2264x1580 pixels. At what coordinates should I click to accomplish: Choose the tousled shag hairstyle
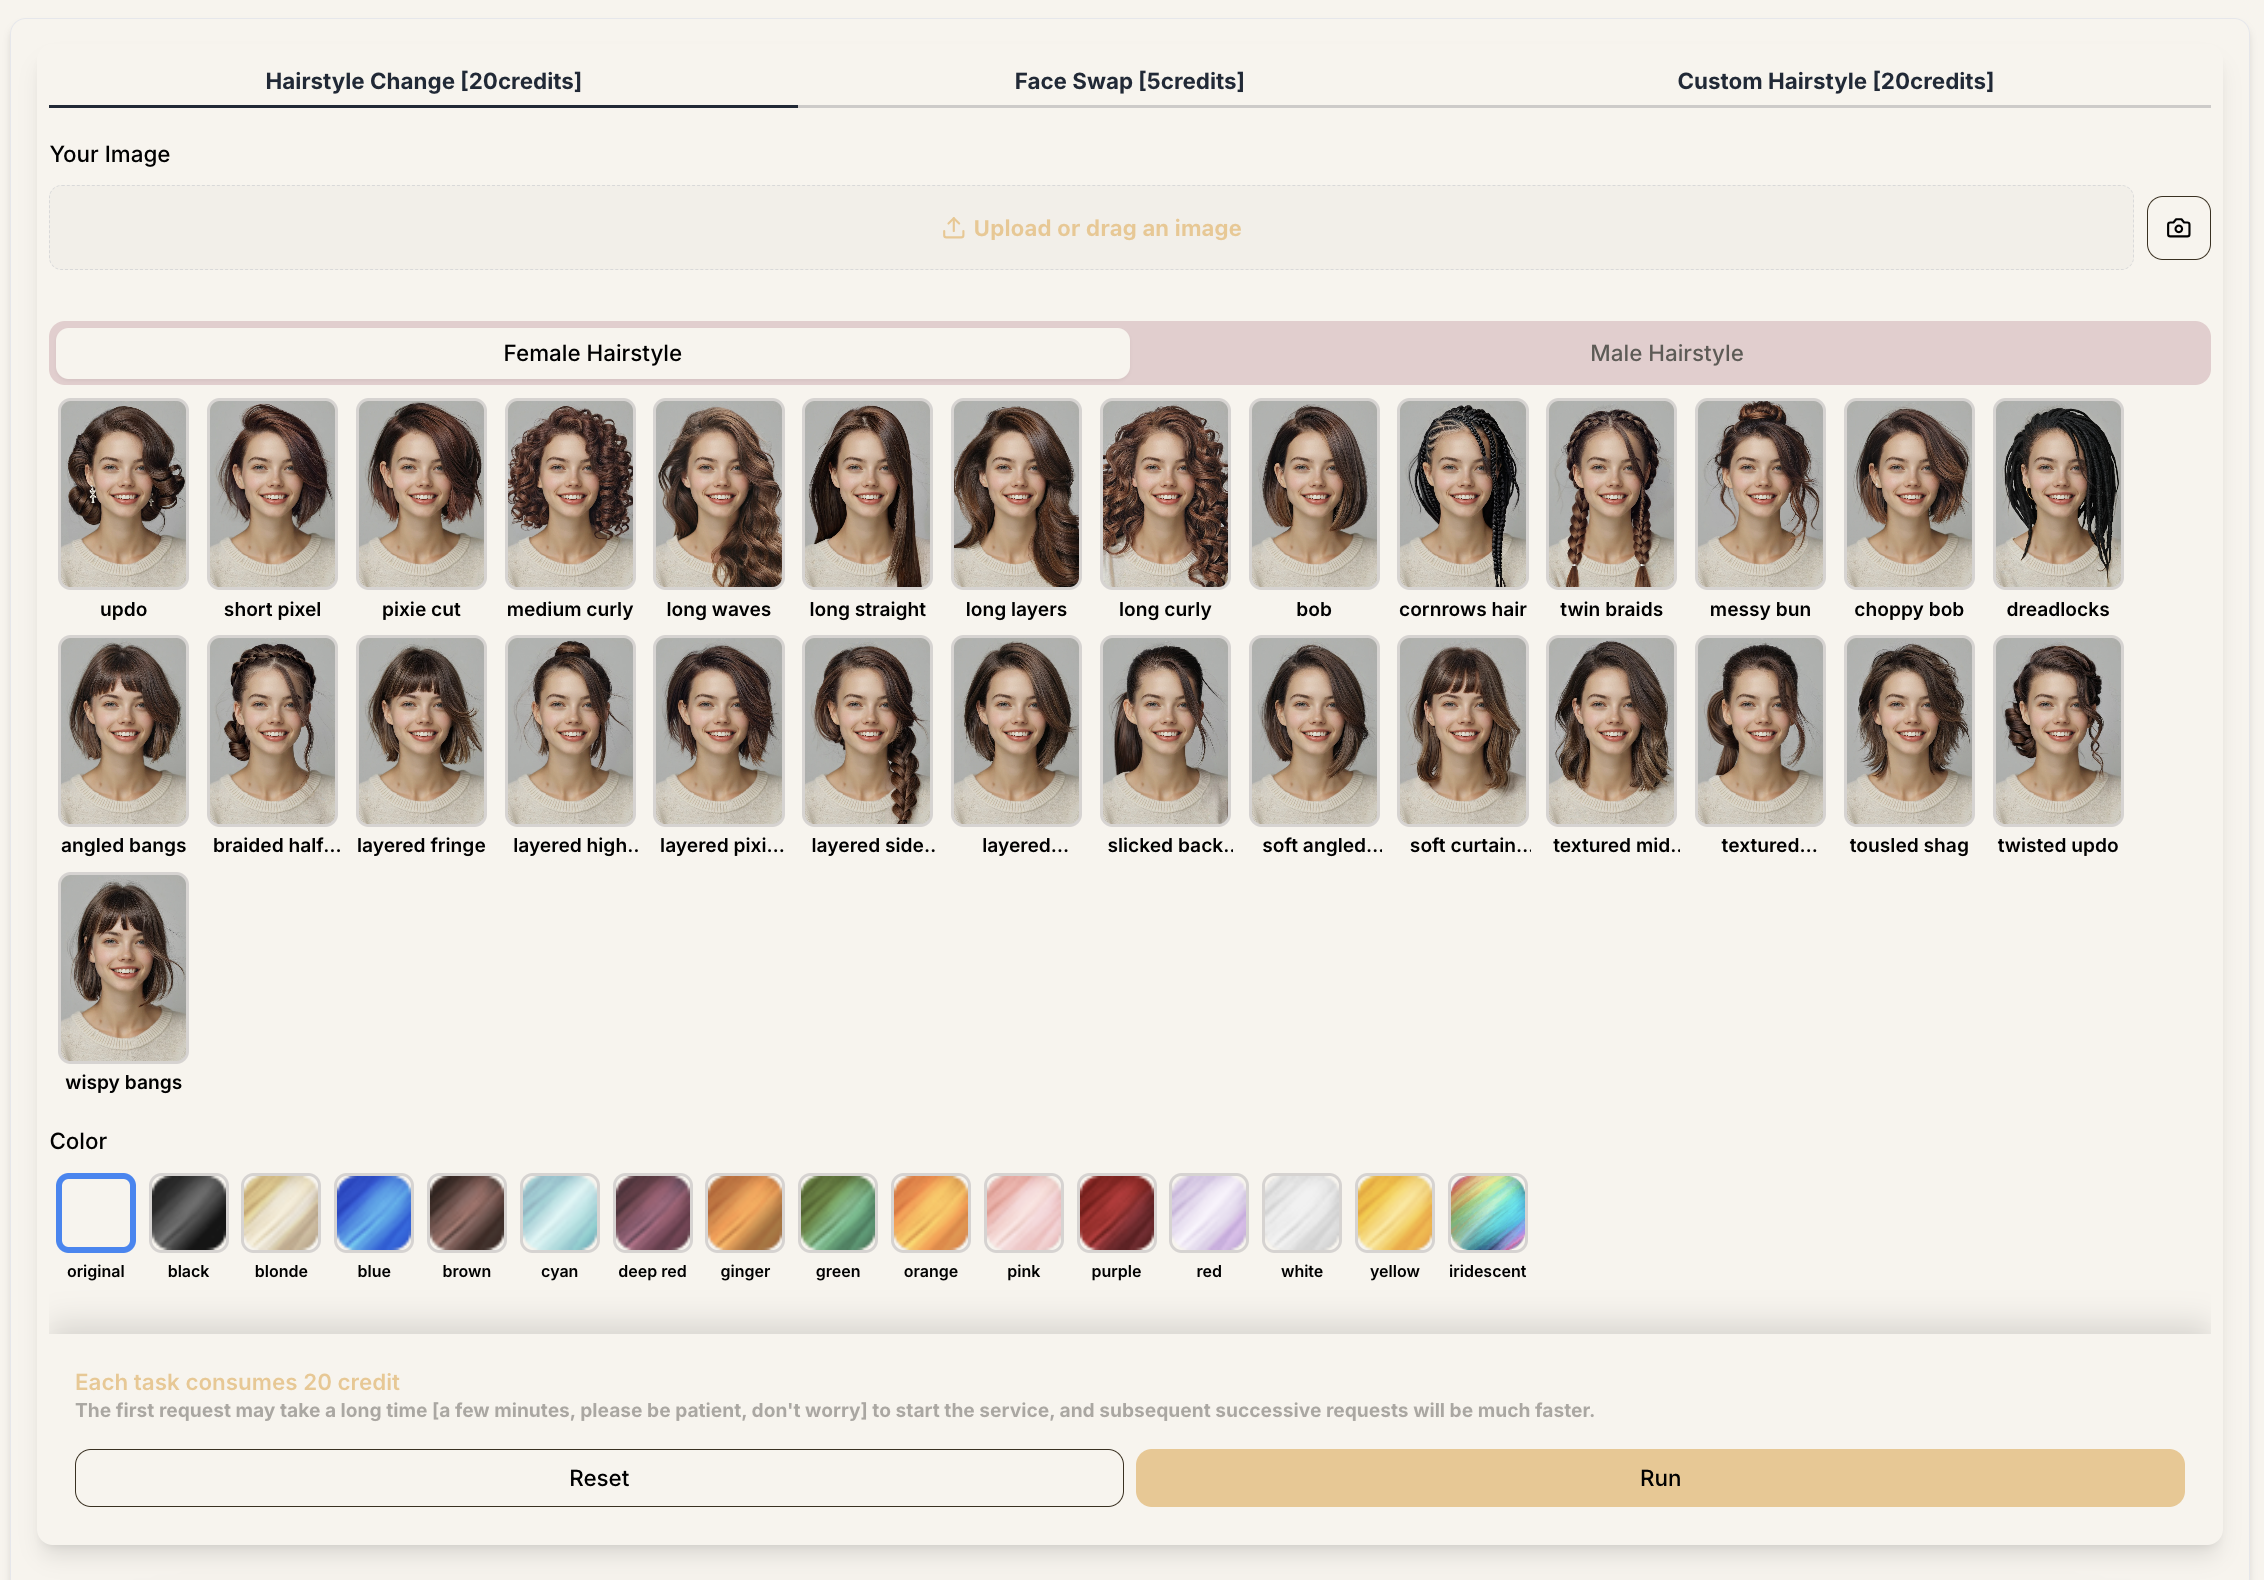pos(1908,731)
